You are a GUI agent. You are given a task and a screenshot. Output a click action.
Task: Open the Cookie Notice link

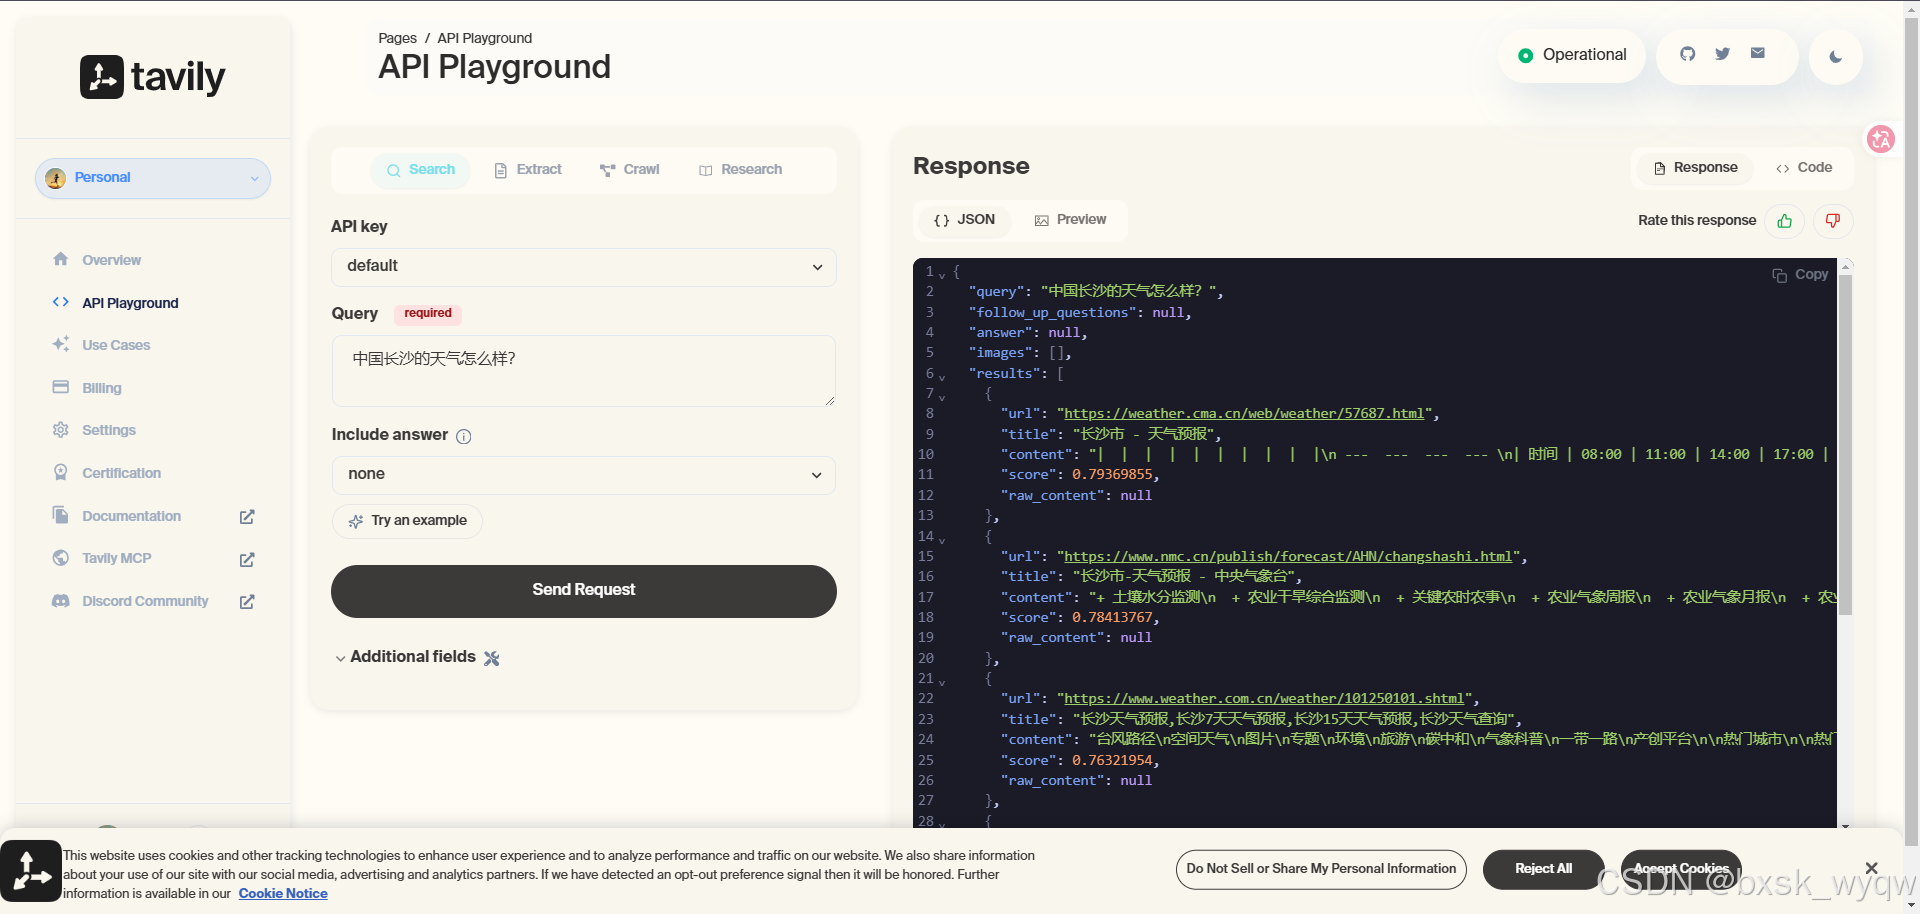283,894
